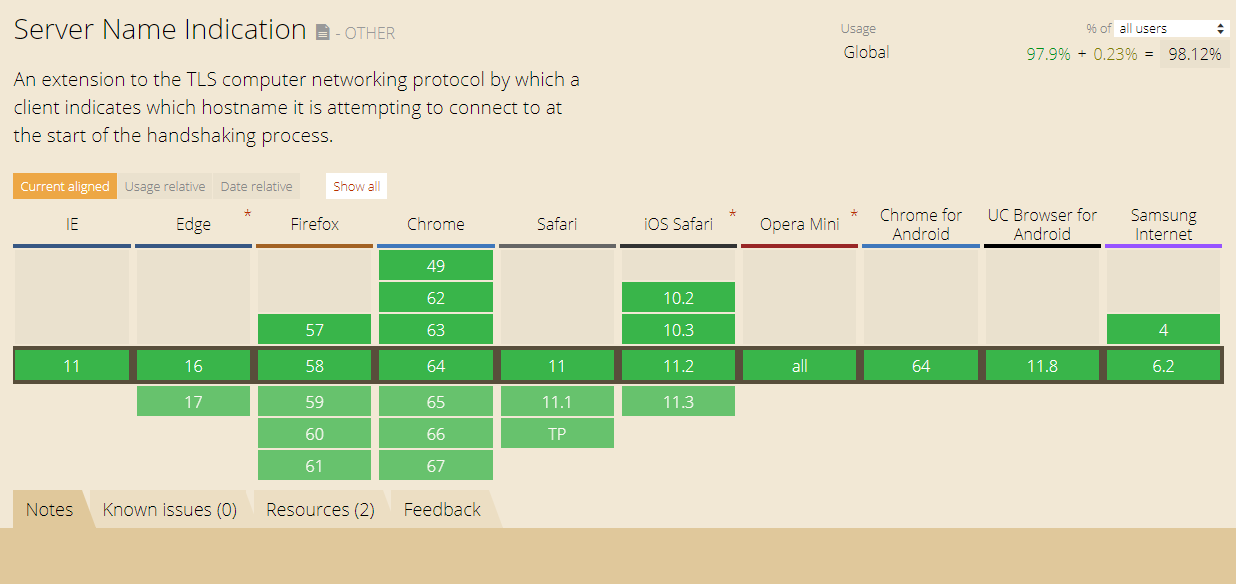Select the IE 11 support cell
This screenshot has width=1236, height=584.
pyautogui.click(x=72, y=366)
